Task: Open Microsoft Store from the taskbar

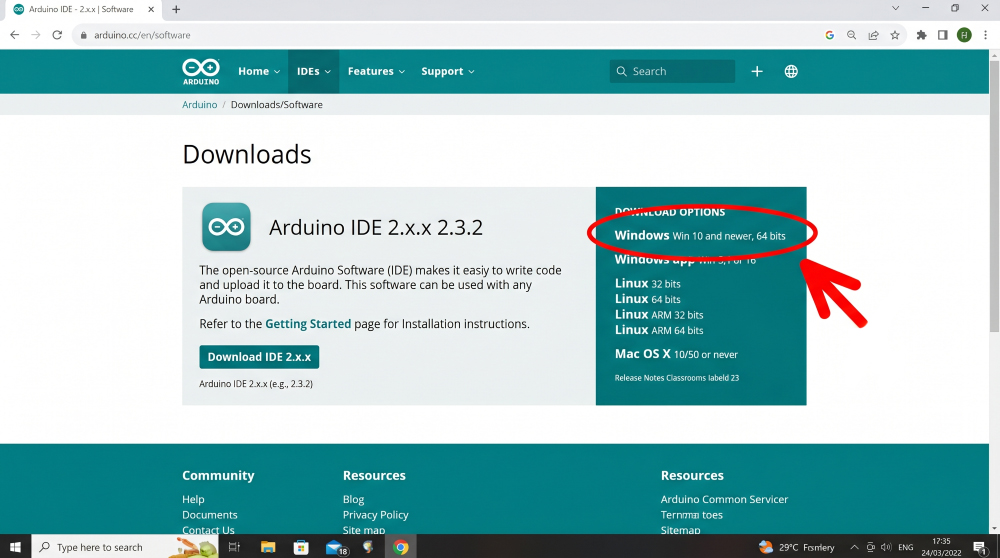Action: (301, 547)
